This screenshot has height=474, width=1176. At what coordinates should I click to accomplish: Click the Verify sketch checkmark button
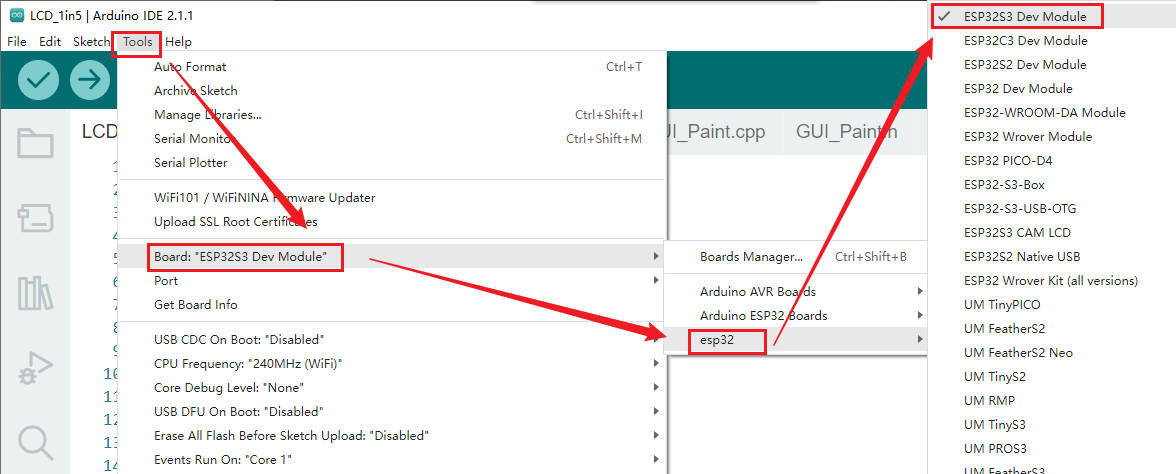[38, 80]
